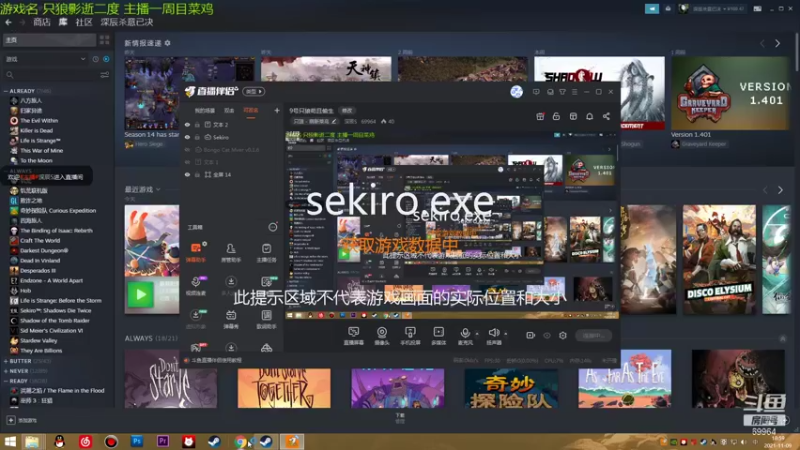This screenshot has width=800, height=450.
Task: Open the hamburger menu in streaming app title bar
Action: (x=574, y=92)
